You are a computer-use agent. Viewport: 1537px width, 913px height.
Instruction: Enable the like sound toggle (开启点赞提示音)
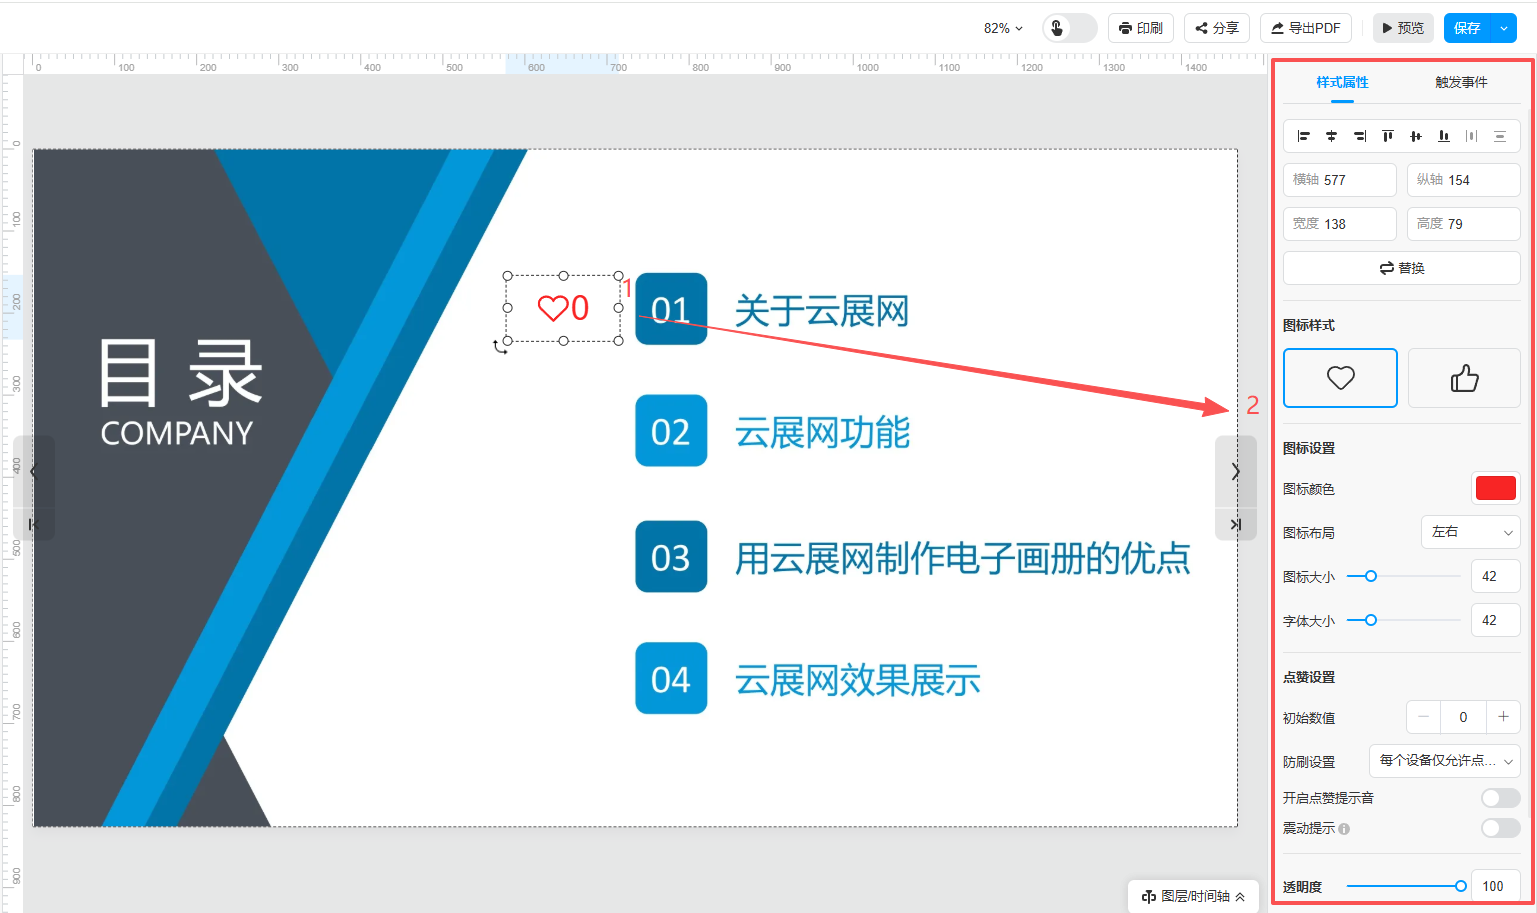coord(1500,798)
